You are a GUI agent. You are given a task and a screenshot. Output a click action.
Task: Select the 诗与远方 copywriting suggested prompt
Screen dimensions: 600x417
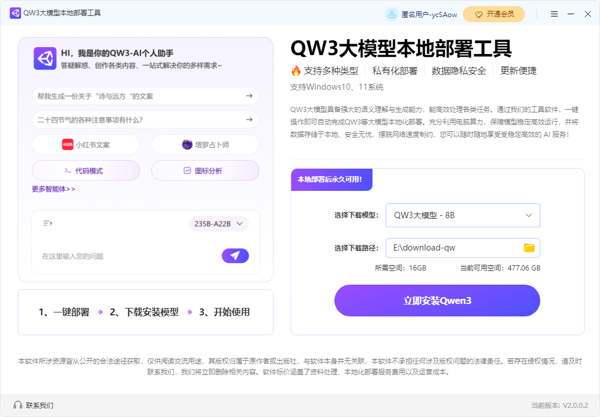click(145, 96)
